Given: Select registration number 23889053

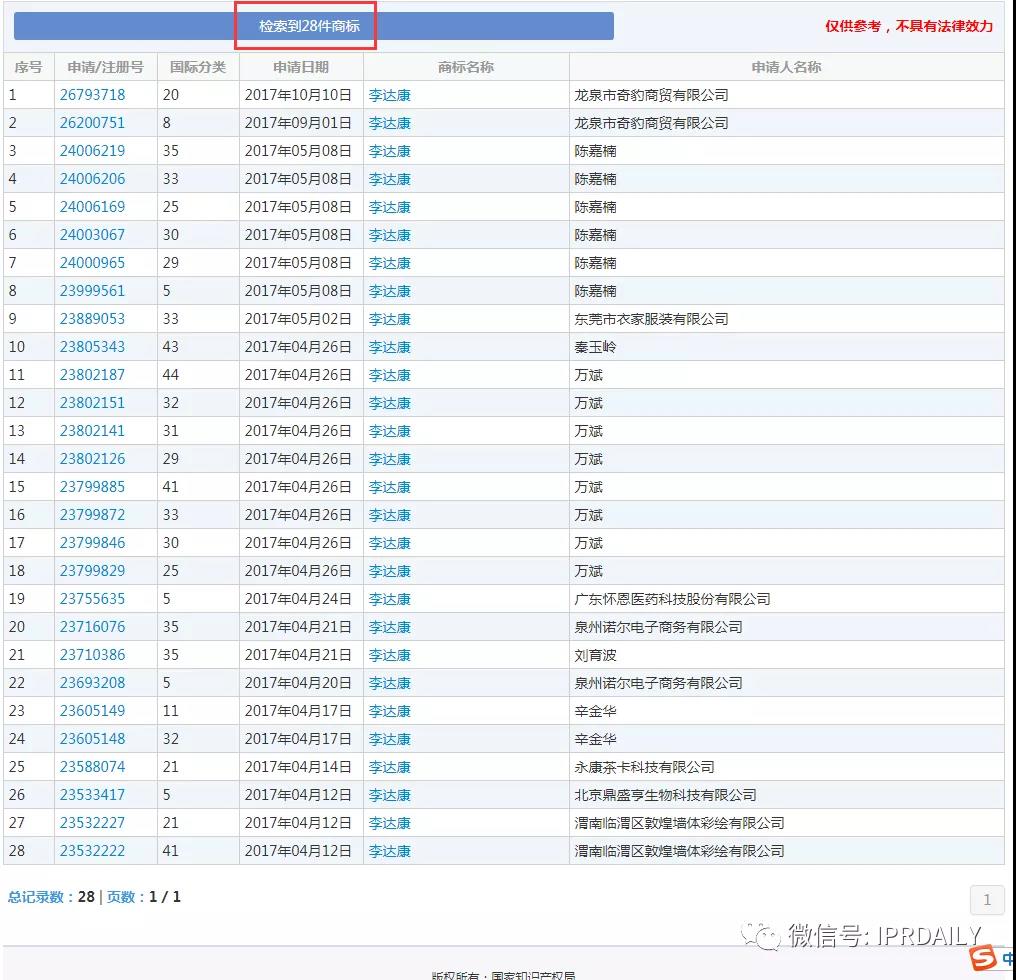Looking at the screenshot, I should click(92, 319).
